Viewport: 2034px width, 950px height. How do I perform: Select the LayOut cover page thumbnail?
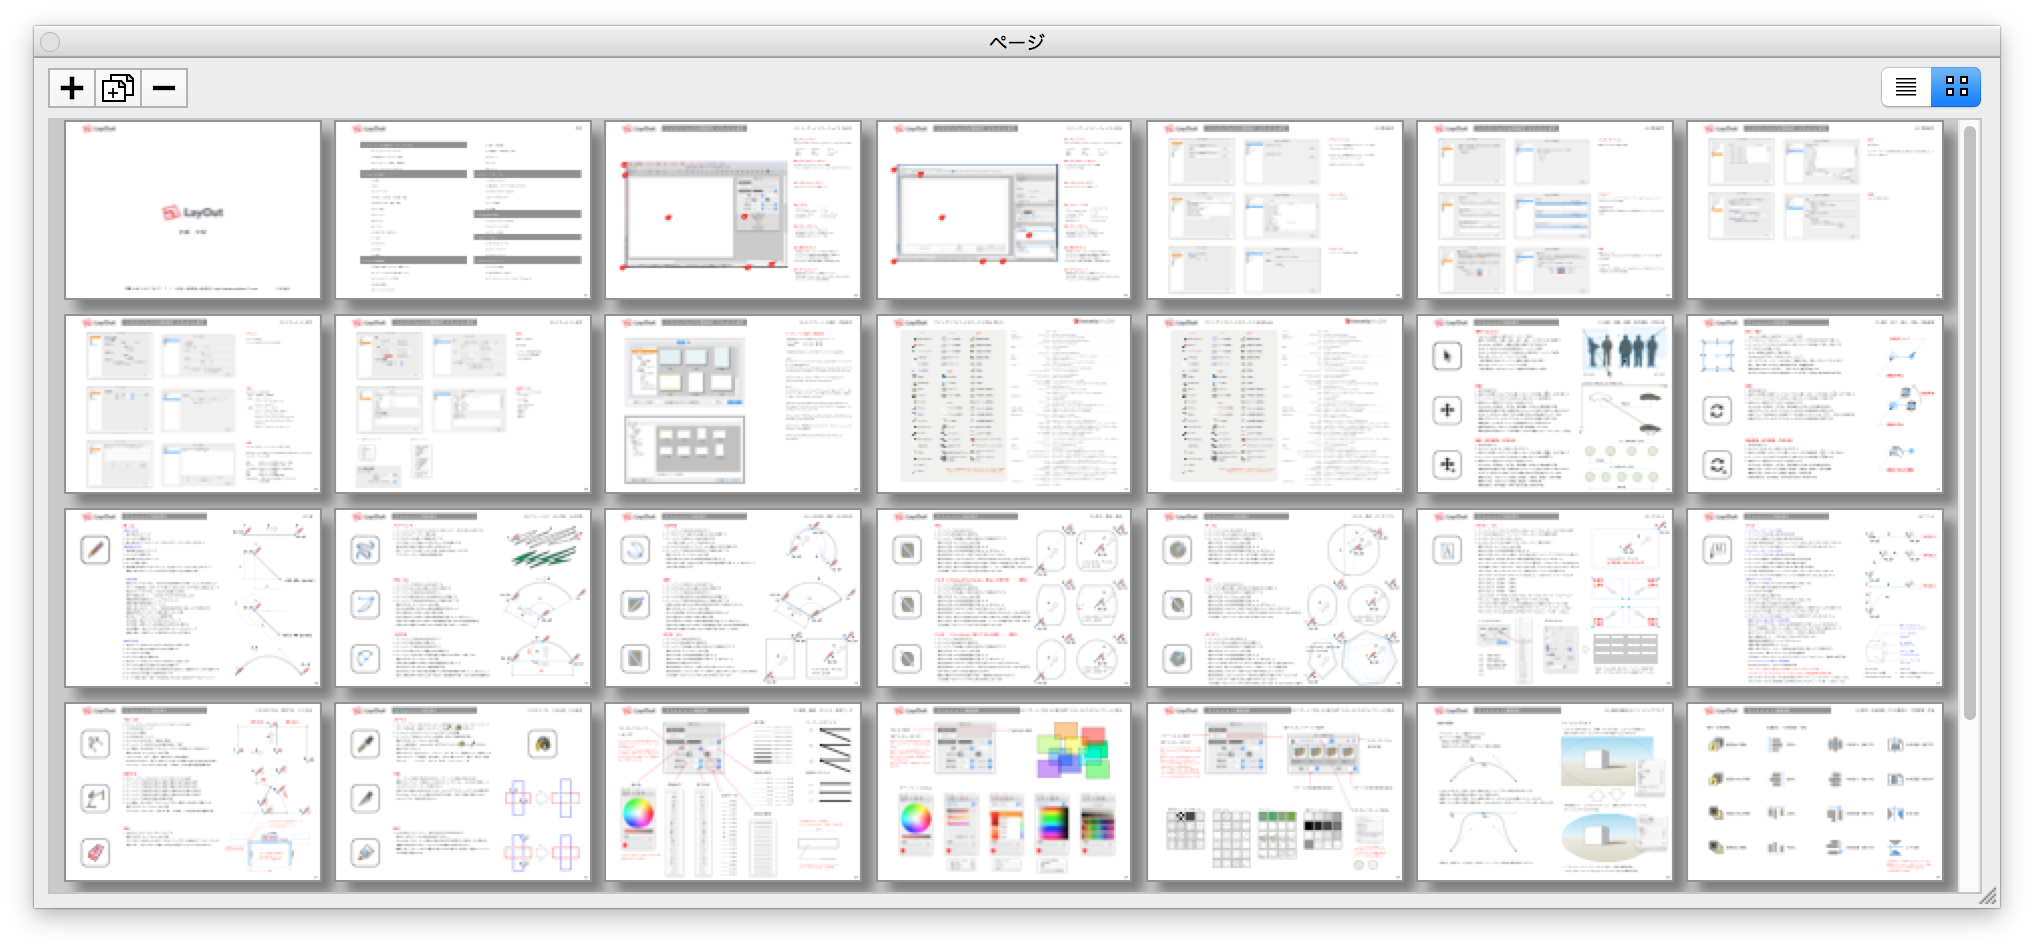193,210
